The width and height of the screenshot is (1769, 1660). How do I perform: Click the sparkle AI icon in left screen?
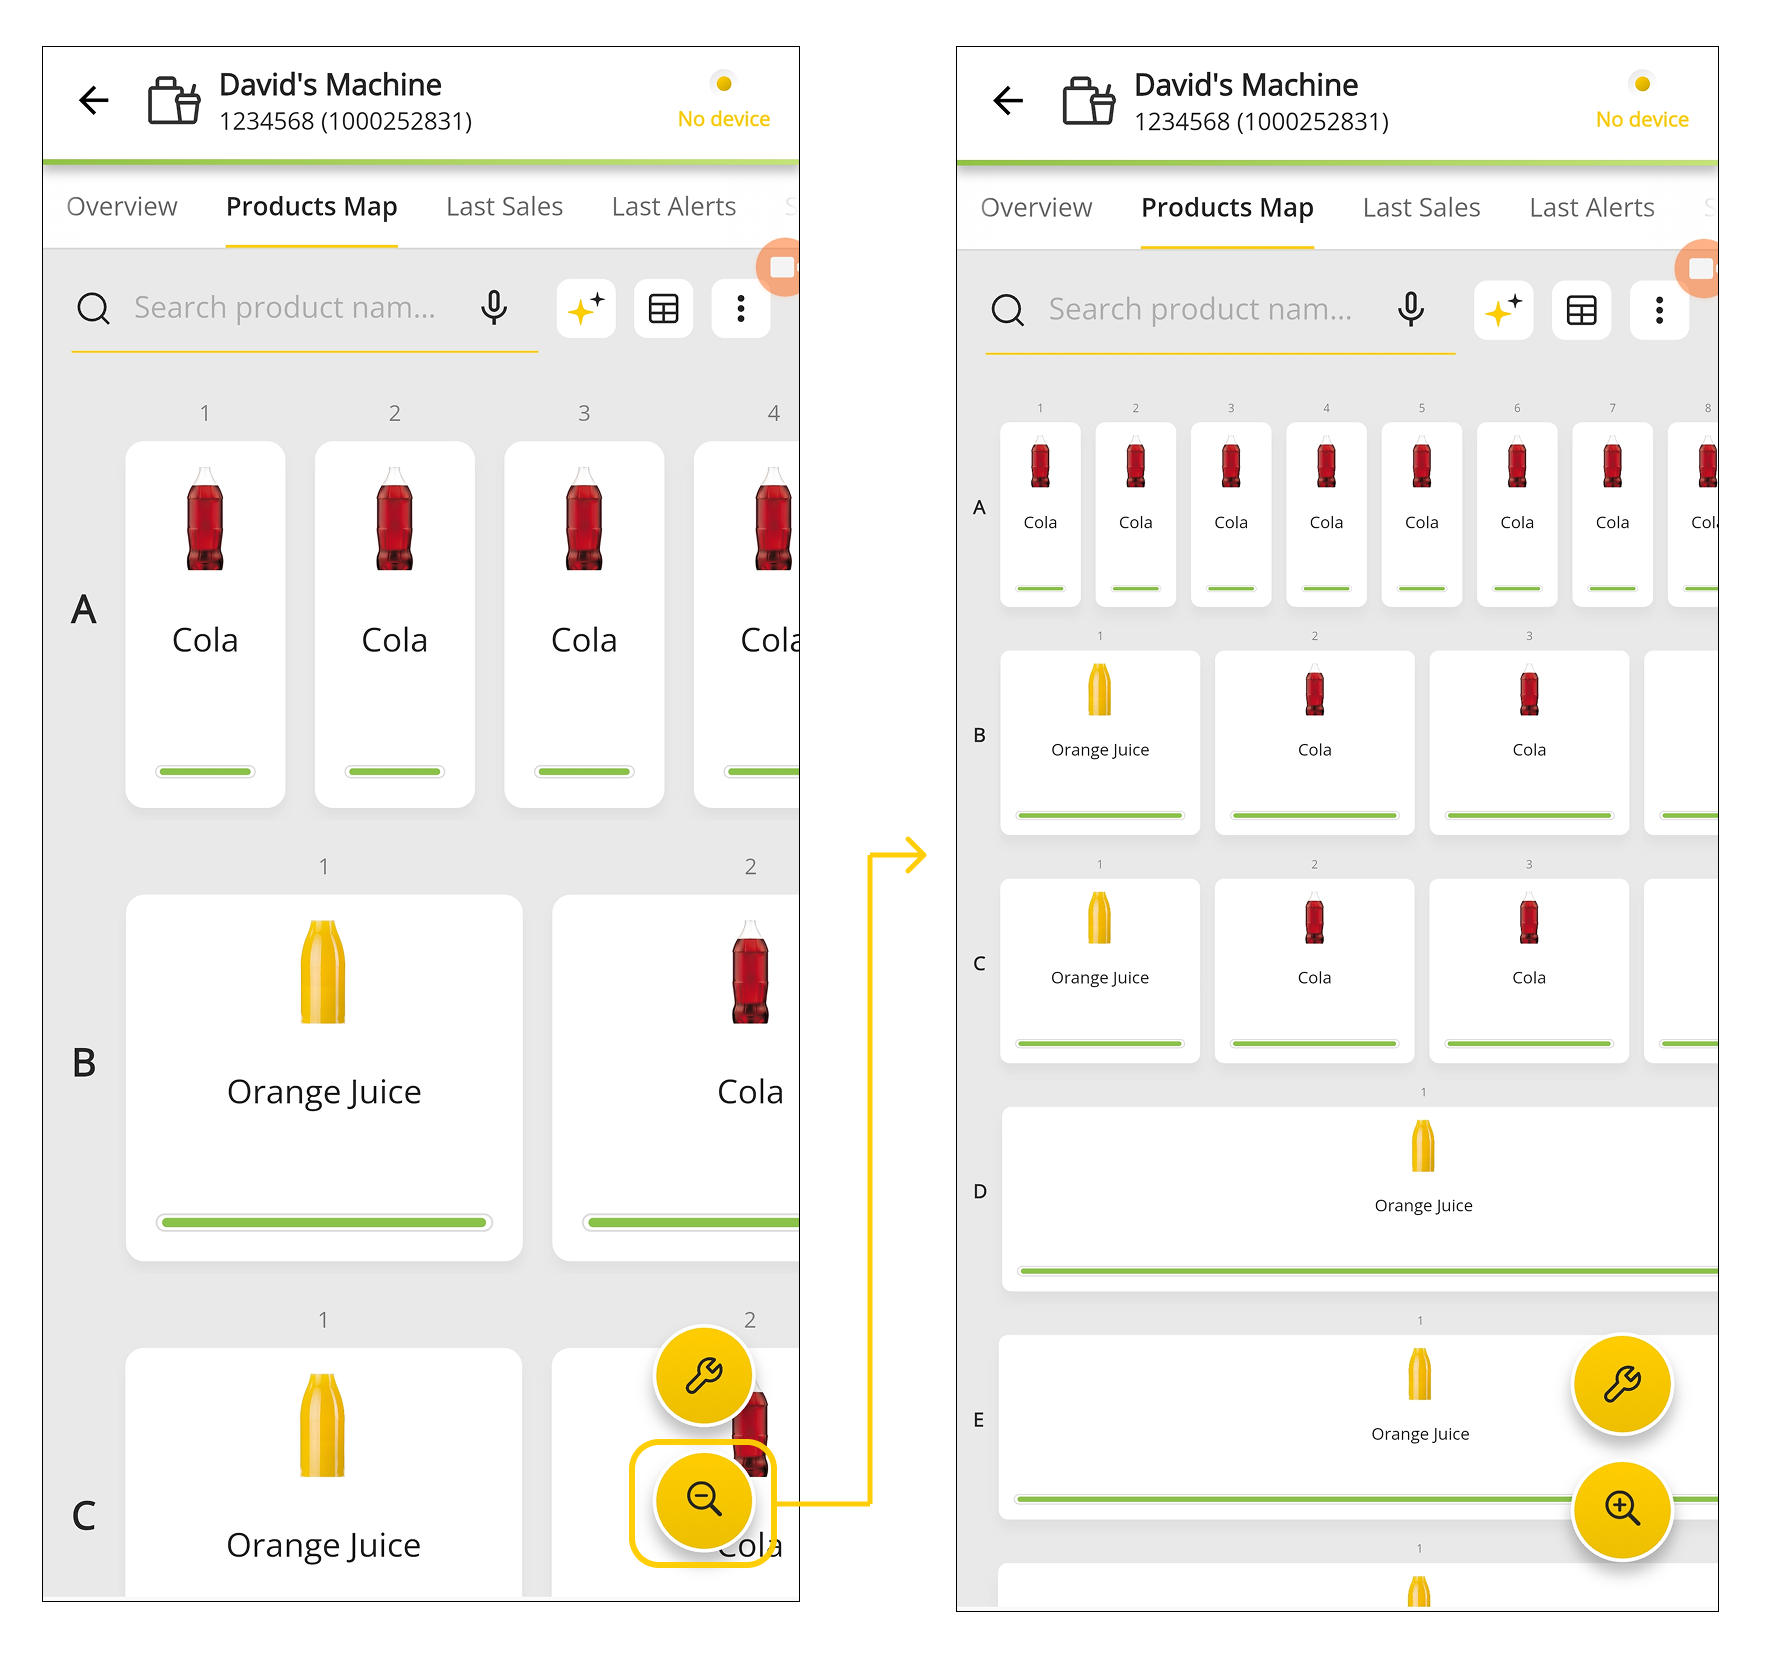pos(586,309)
